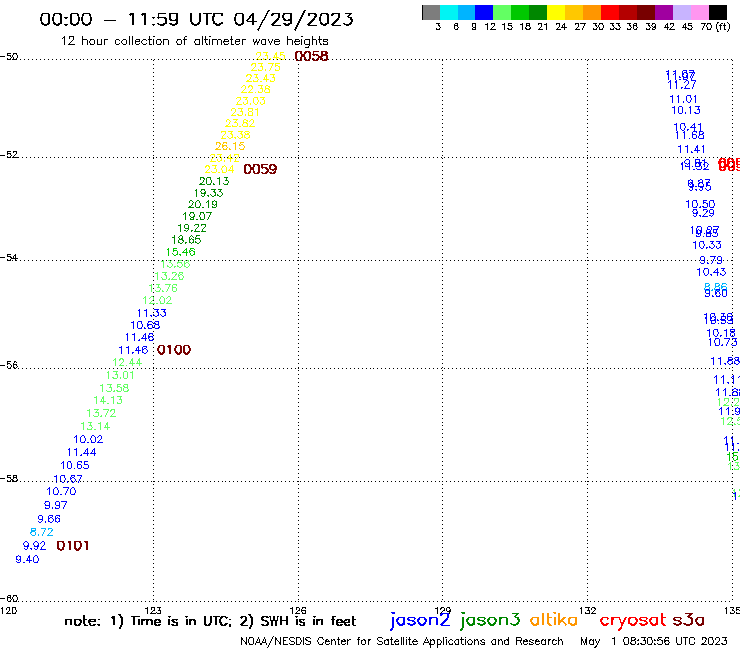740x650 pixels.
Task: Click the 20.13 wave height value
Action: click(x=214, y=181)
